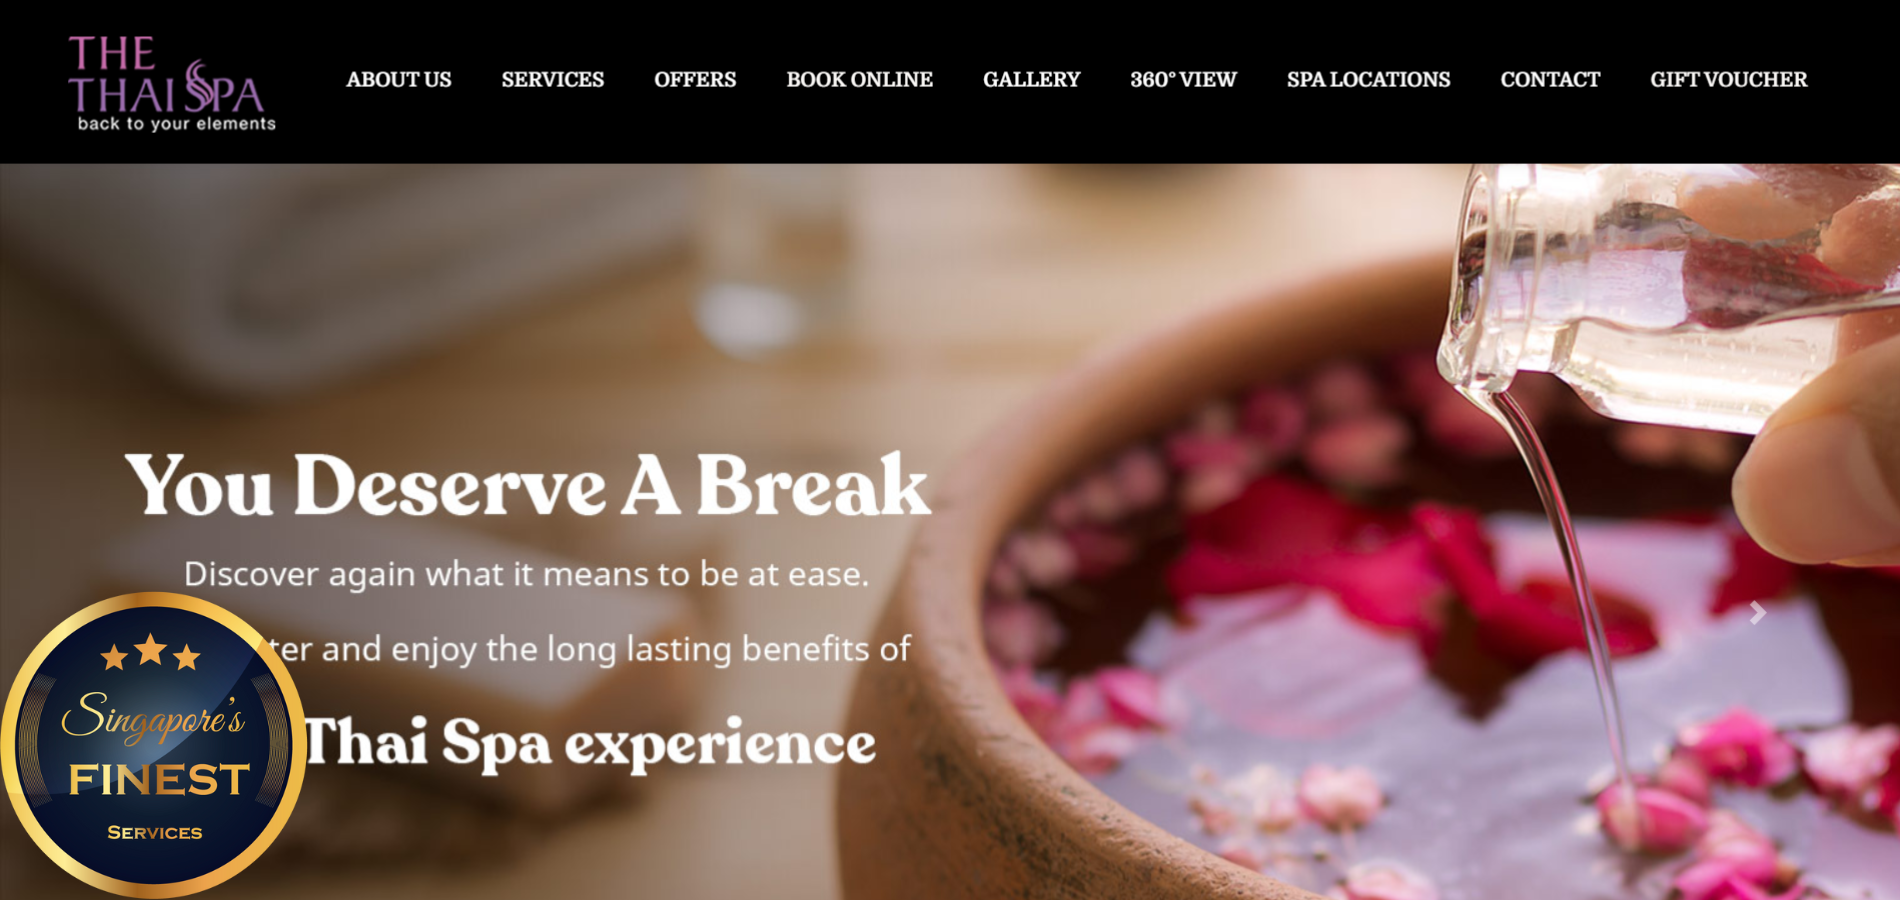Open the About Us menu

click(x=399, y=79)
